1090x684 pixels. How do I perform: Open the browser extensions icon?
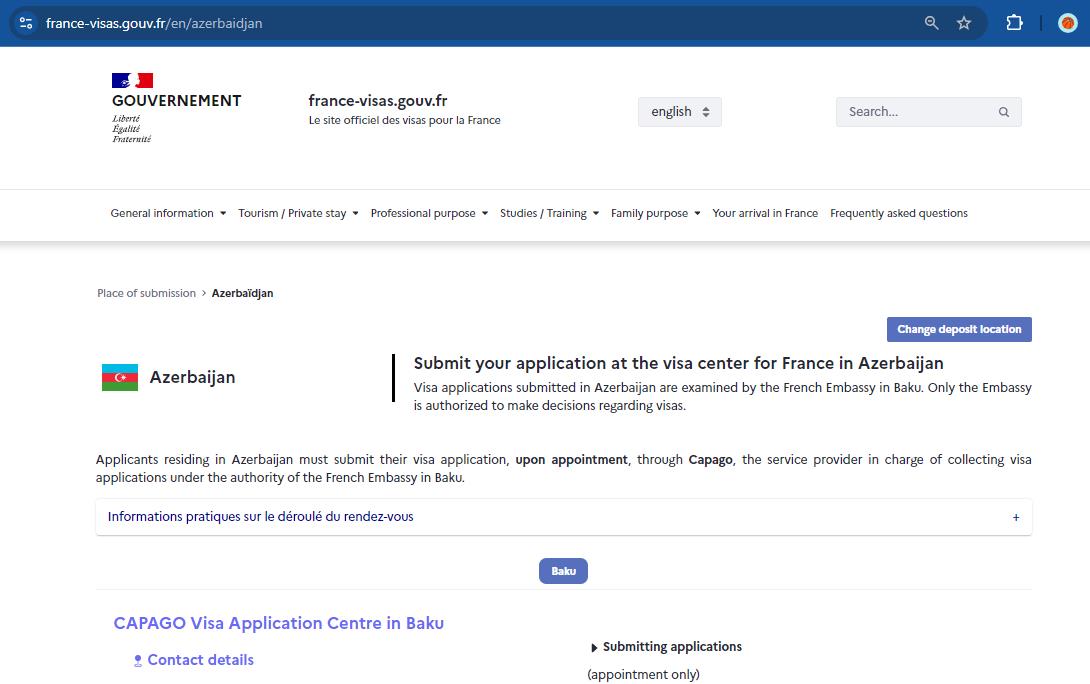1014,22
